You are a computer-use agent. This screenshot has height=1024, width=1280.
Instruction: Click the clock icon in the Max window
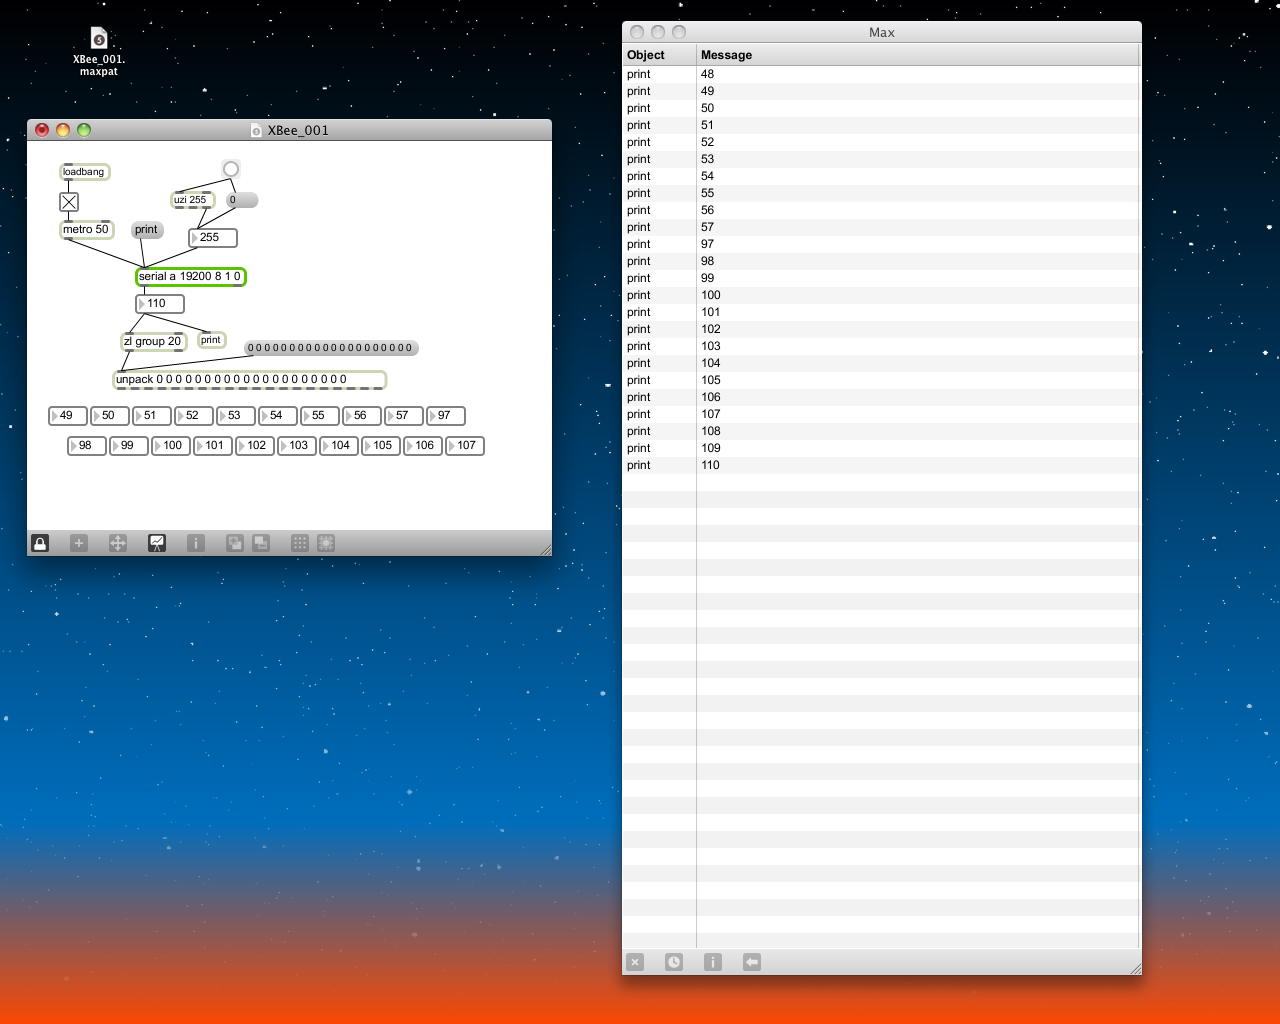click(674, 962)
